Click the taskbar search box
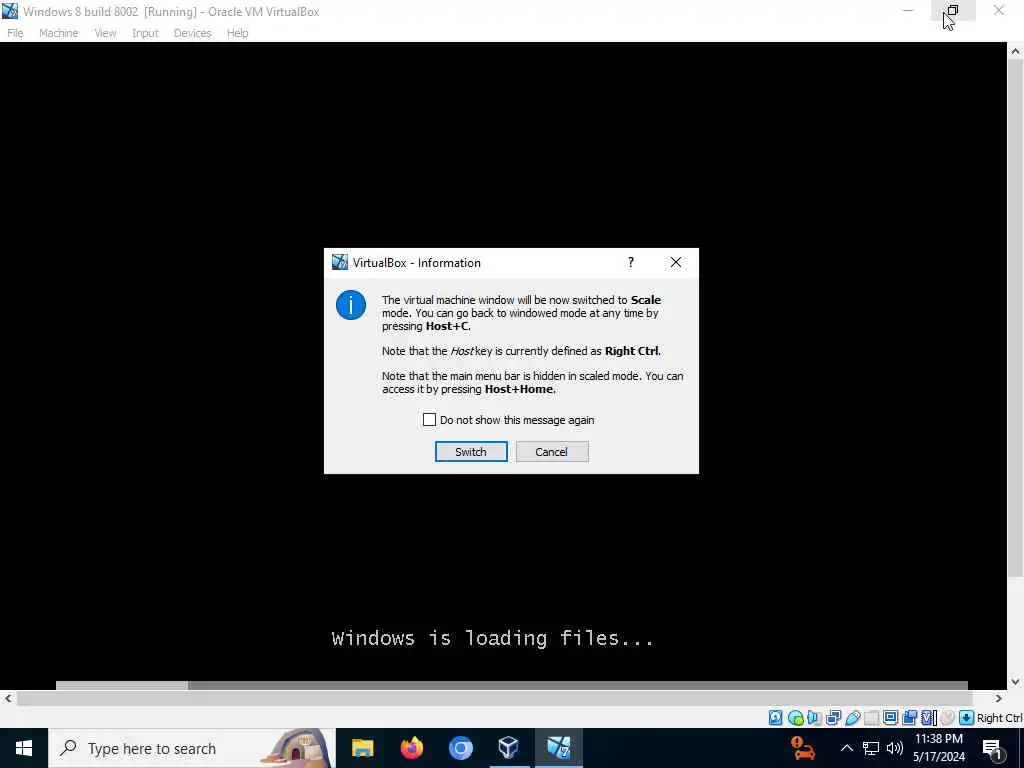1024x768 pixels. point(192,748)
